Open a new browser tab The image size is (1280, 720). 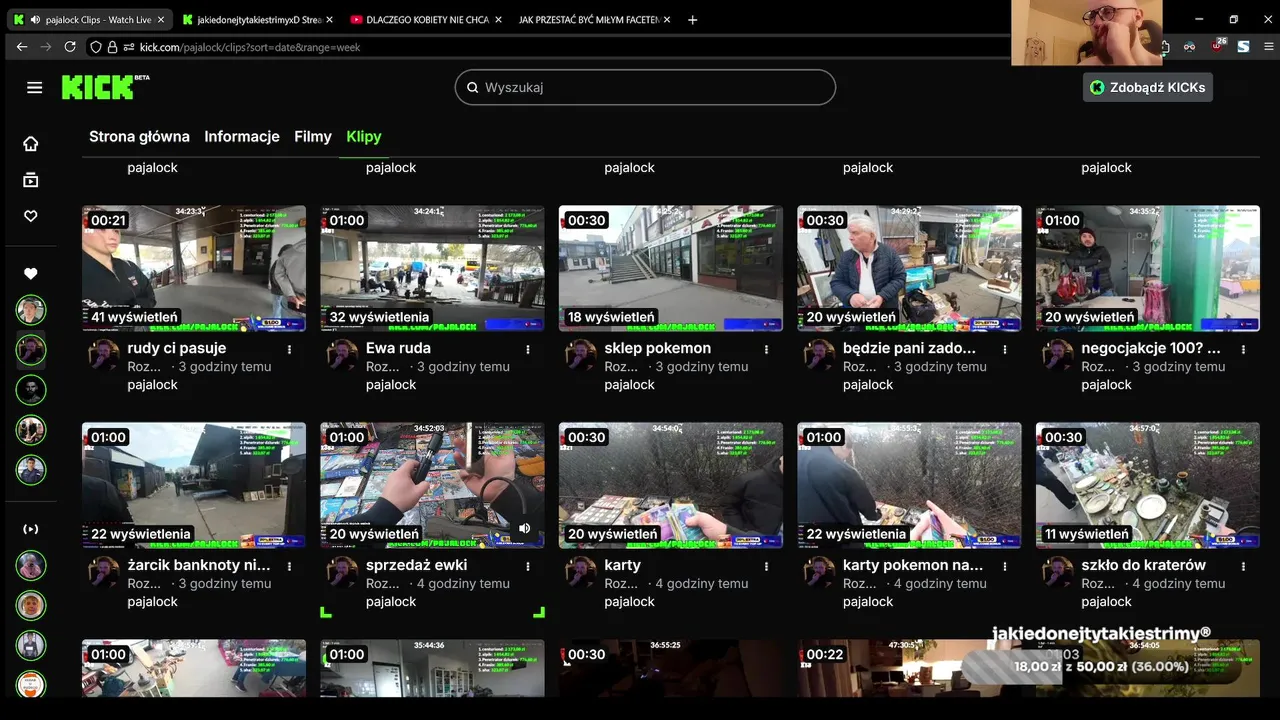(x=692, y=19)
